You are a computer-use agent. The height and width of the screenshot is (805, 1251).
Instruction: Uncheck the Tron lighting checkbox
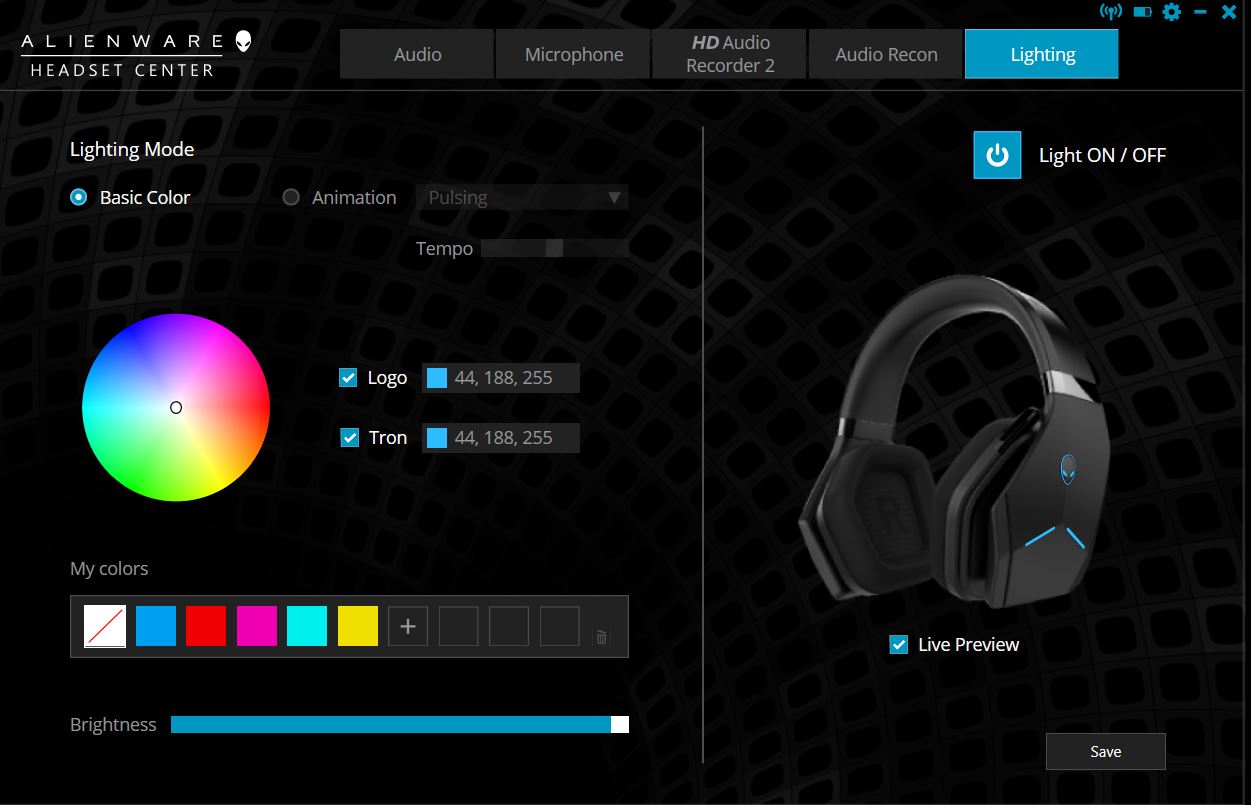pos(347,437)
